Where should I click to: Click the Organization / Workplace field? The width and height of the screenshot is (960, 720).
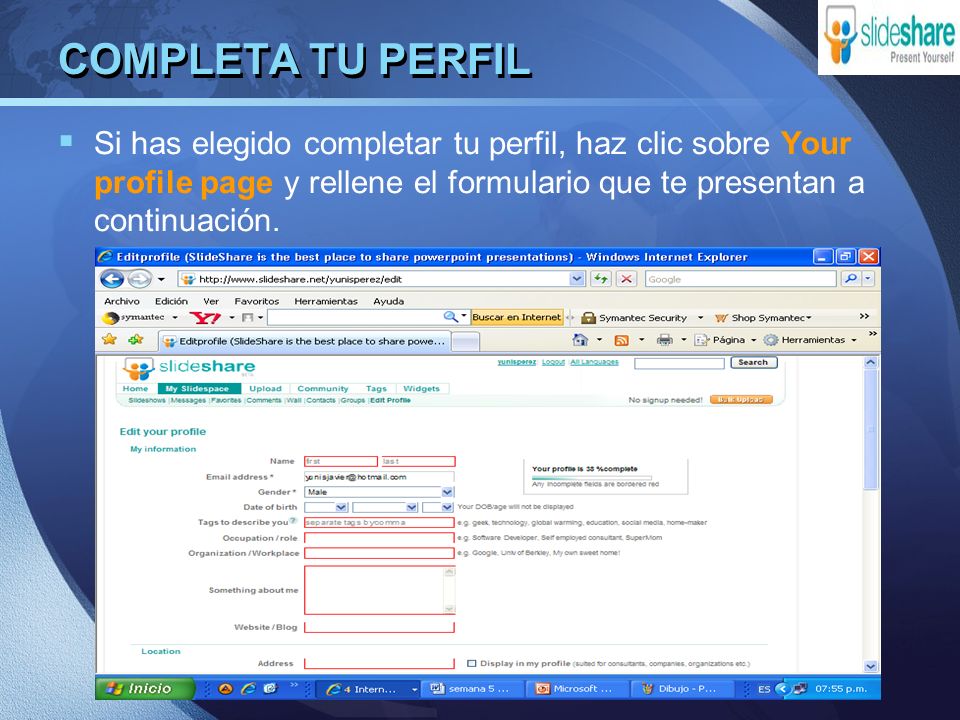pos(379,553)
